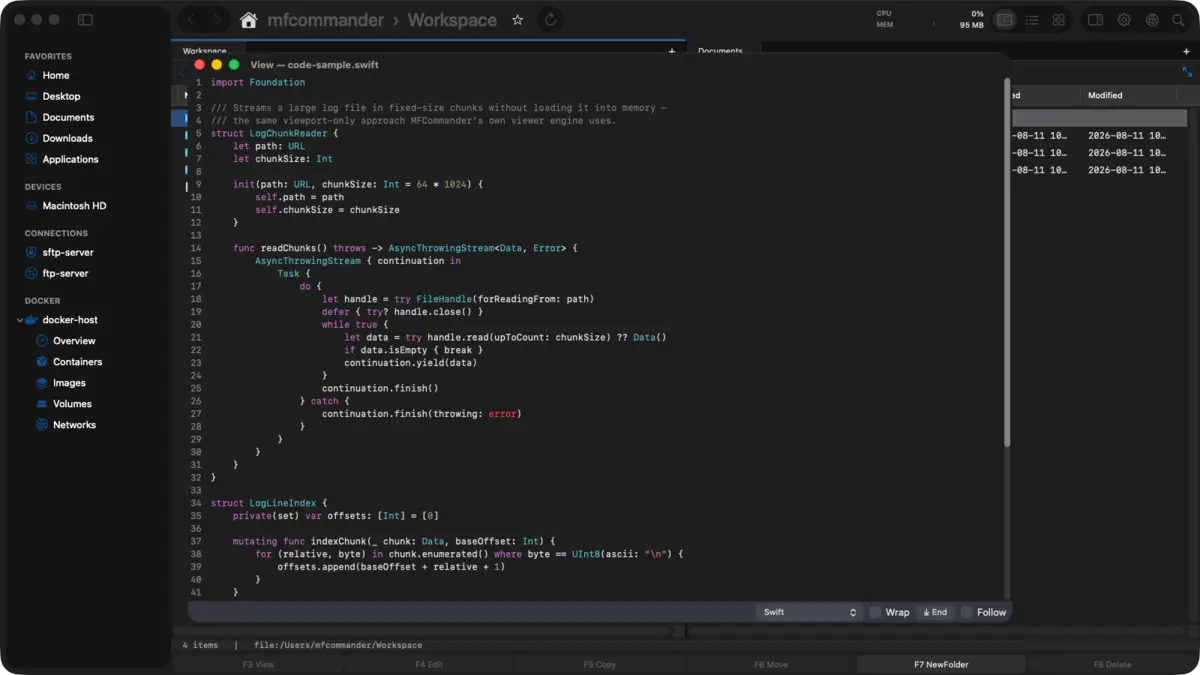
Task: Open Downloads in Favorites sidebar
Action: [x=67, y=138]
